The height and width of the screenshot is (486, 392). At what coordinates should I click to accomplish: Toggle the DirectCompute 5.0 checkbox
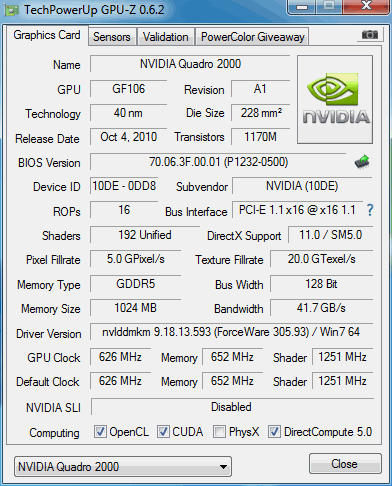(274, 432)
